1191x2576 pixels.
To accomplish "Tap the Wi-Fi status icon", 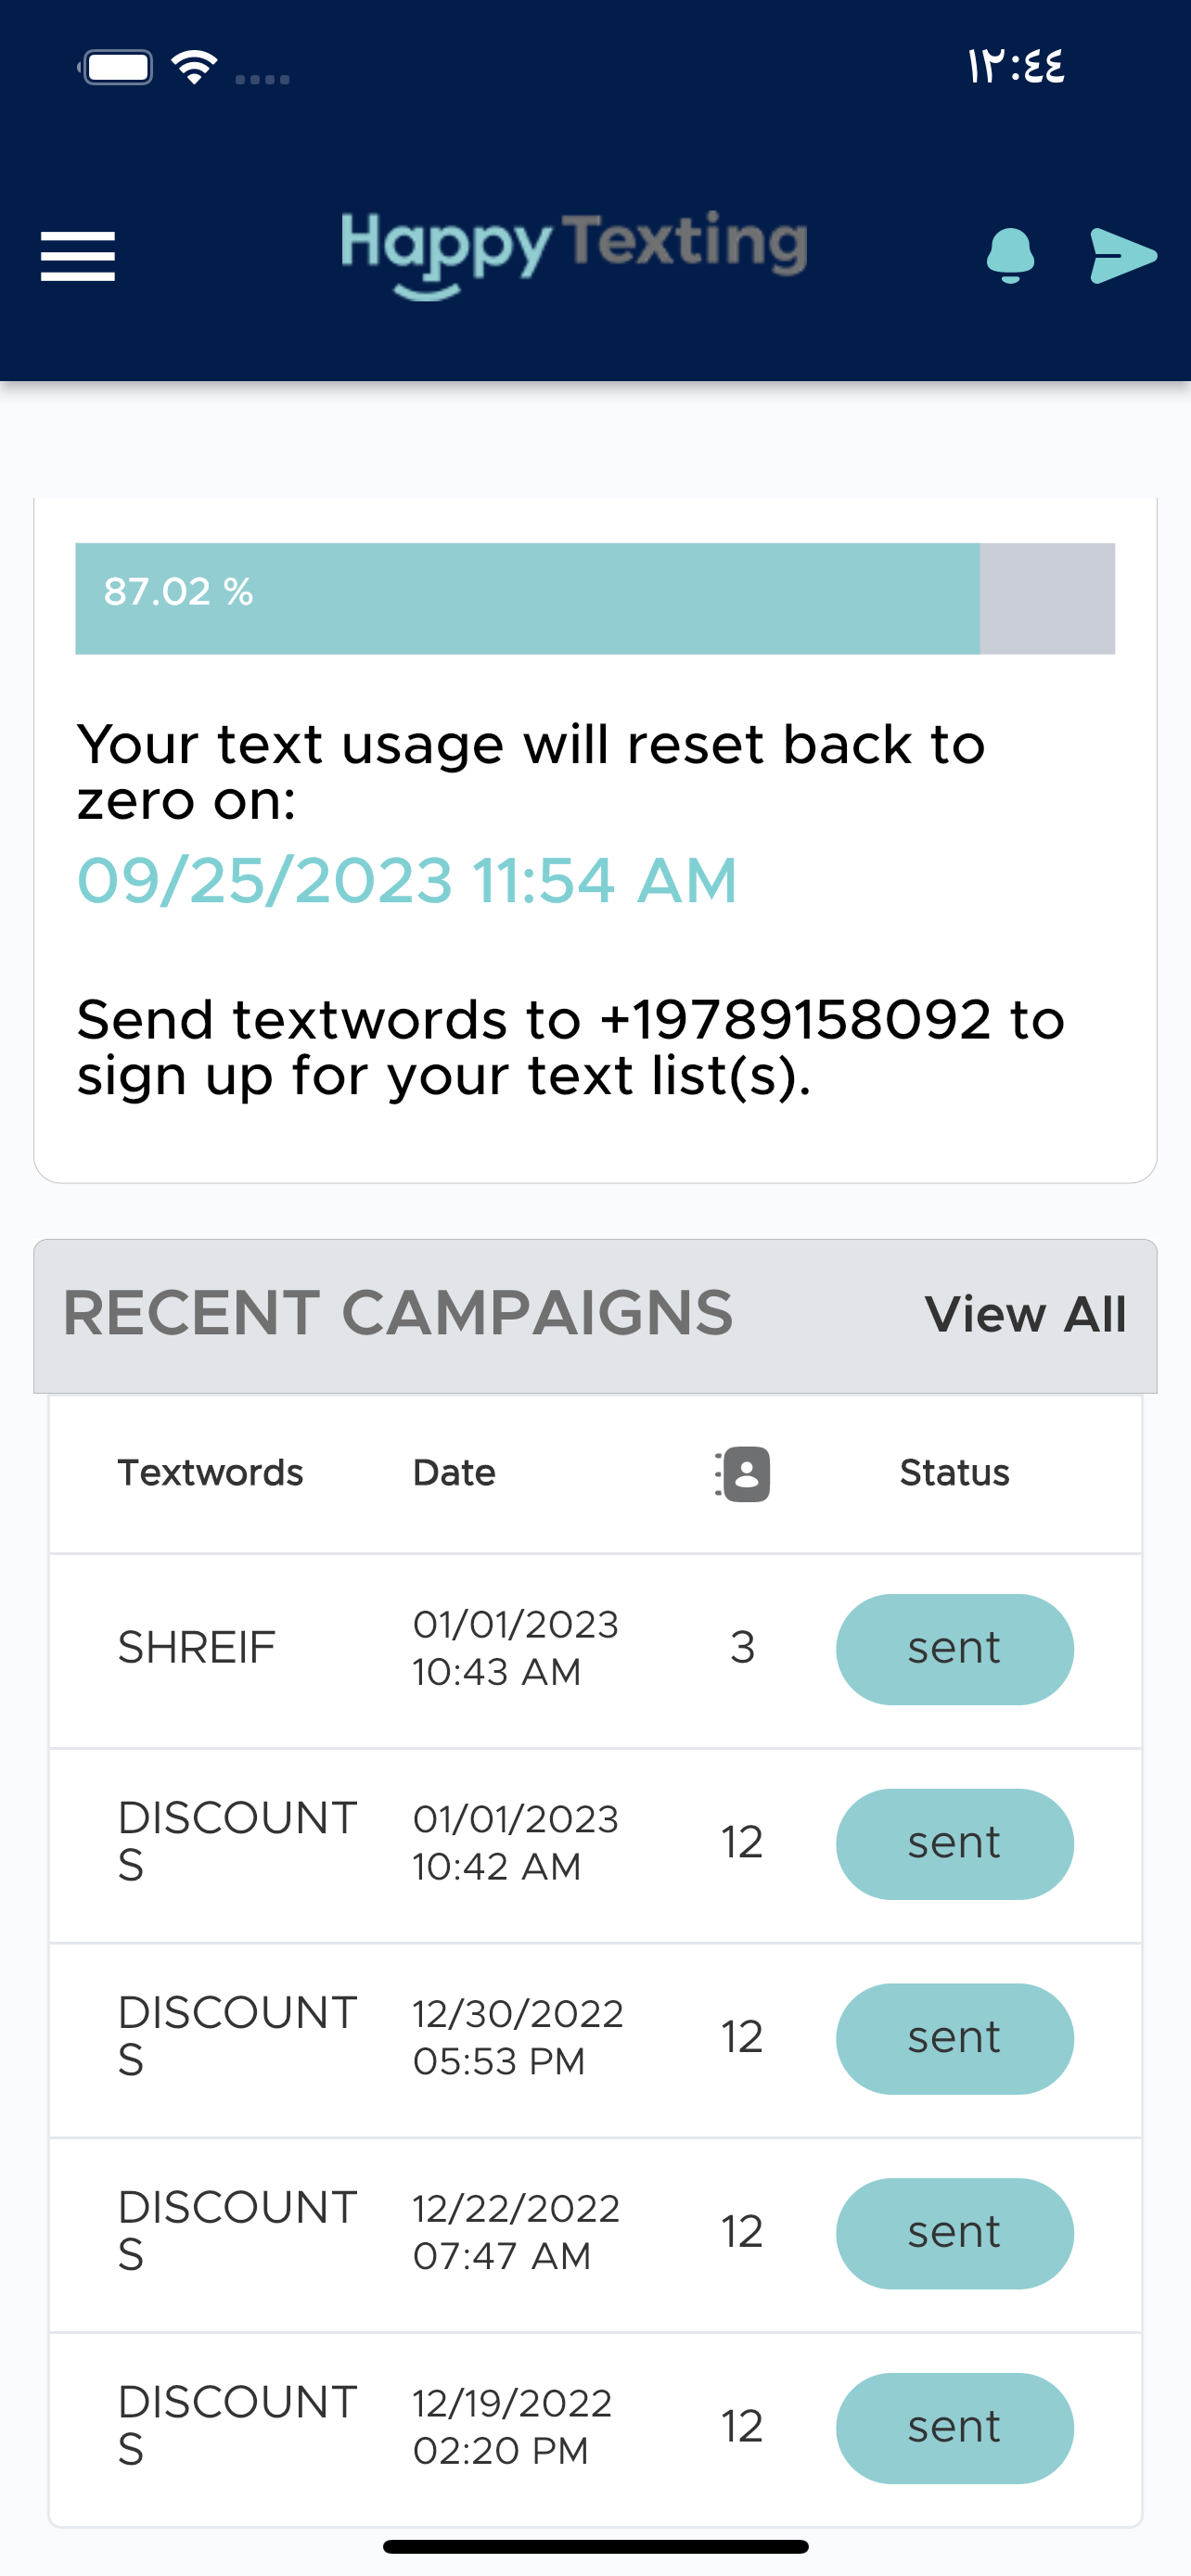I will 195,67.
